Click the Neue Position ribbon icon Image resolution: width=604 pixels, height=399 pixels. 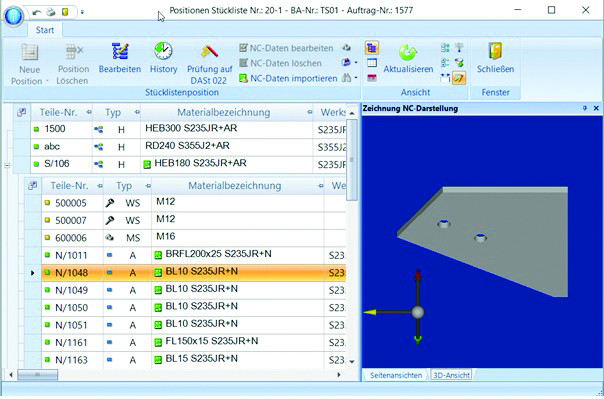[30, 52]
